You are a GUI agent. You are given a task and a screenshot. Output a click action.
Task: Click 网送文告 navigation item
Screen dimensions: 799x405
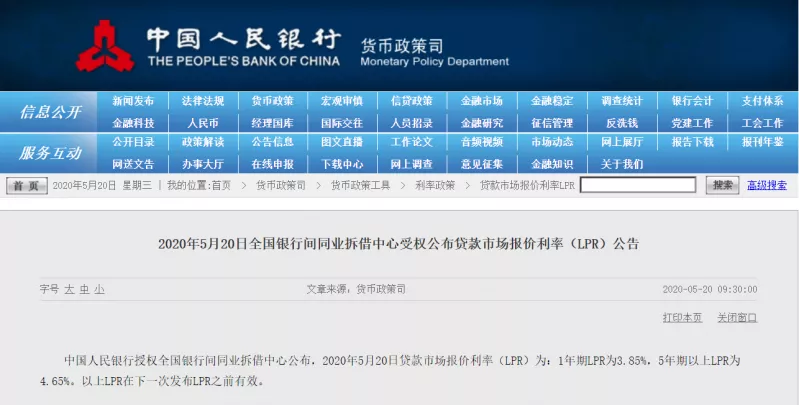tap(133, 164)
